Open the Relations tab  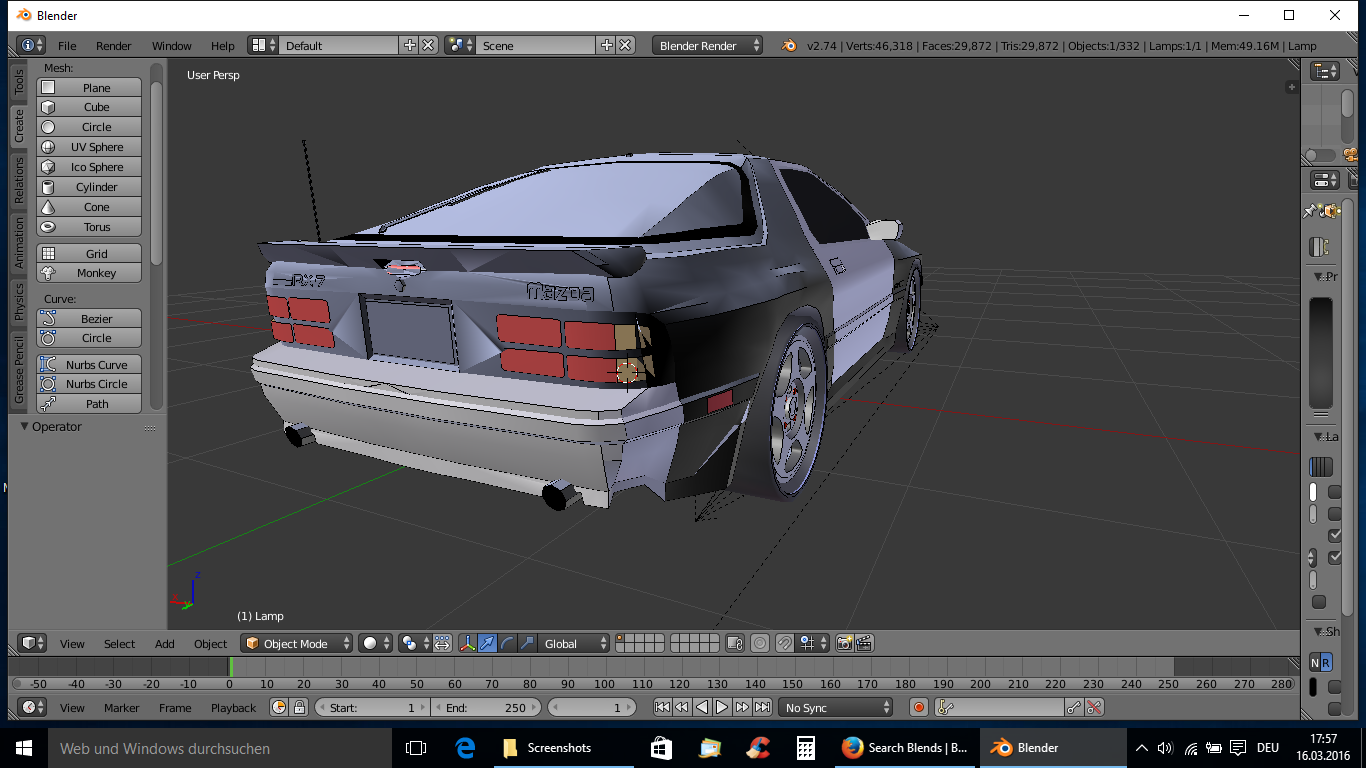[x=18, y=181]
